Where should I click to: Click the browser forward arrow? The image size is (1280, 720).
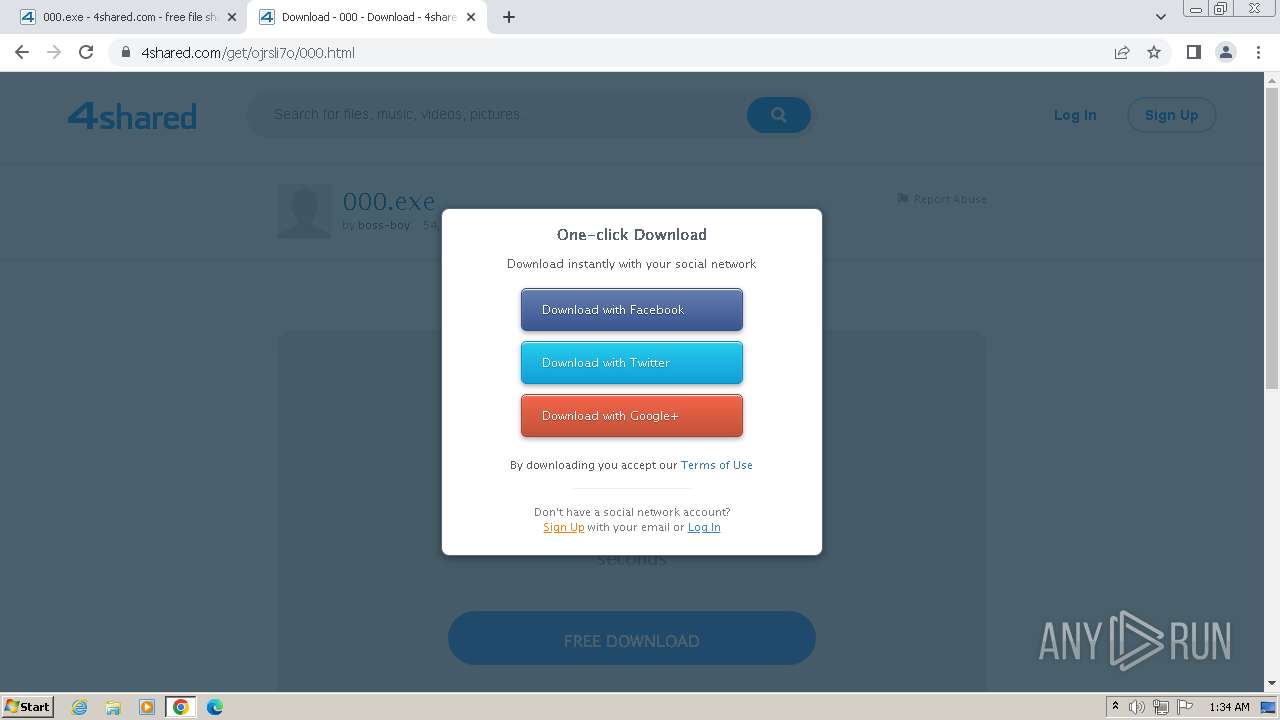(54, 52)
